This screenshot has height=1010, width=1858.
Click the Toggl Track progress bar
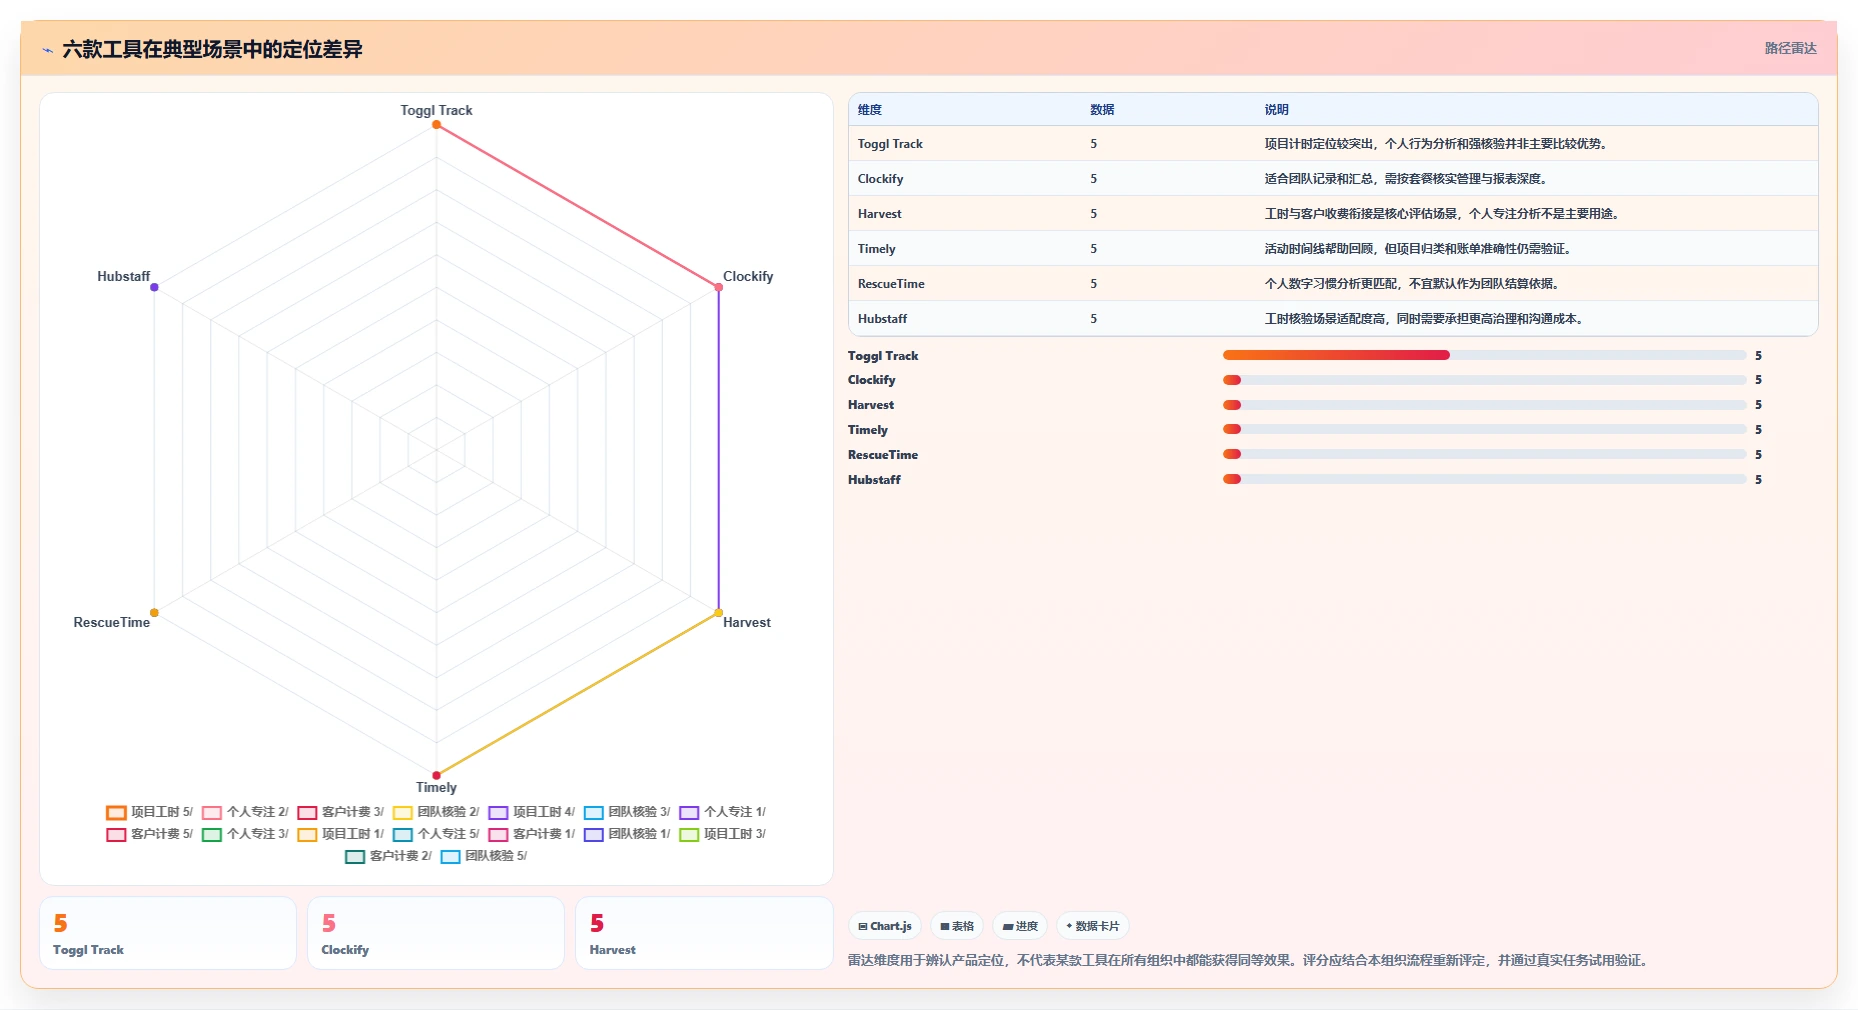pyautogui.click(x=1484, y=355)
